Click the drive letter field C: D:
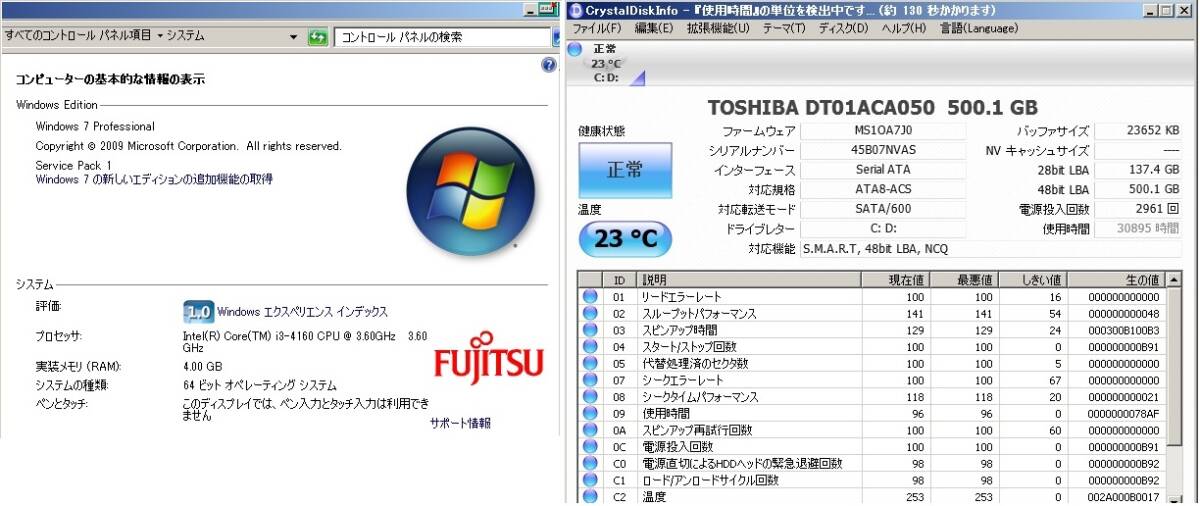1200x506 pixels. pyautogui.click(x=882, y=229)
